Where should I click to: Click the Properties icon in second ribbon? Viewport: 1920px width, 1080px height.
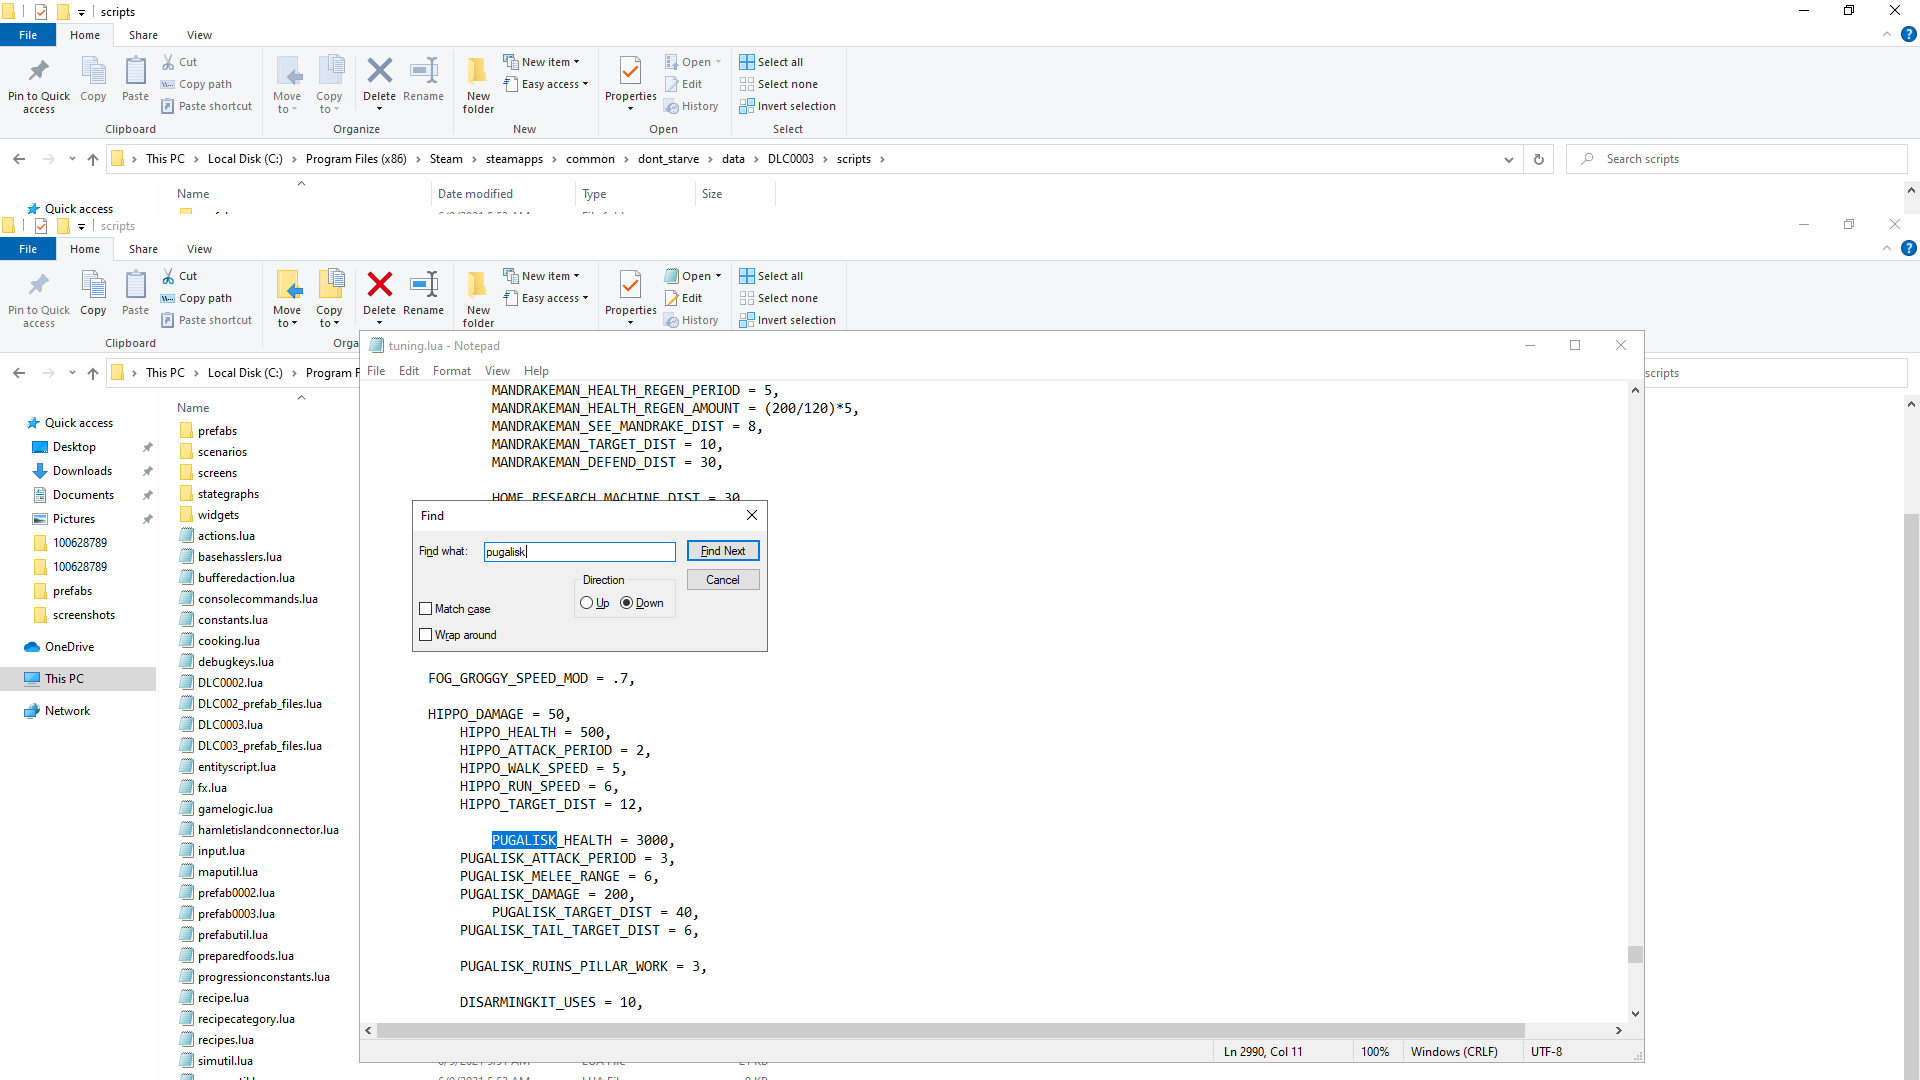click(630, 285)
